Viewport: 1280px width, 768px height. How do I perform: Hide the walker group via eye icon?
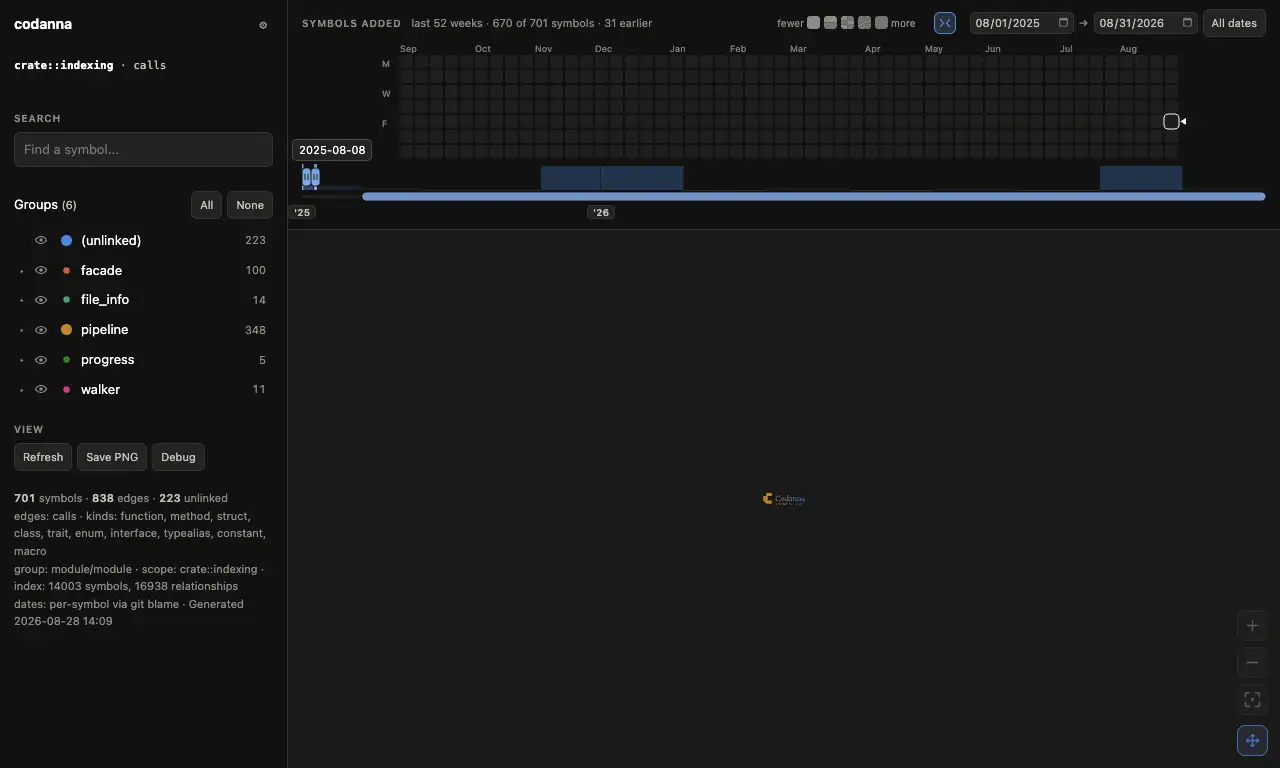[x=41, y=390]
